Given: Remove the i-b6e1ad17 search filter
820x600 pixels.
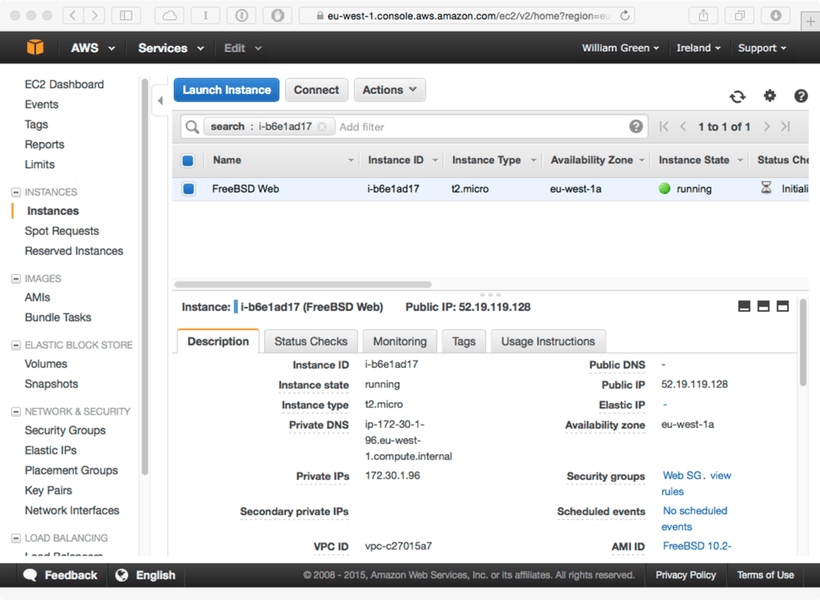Looking at the screenshot, I should [322, 127].
